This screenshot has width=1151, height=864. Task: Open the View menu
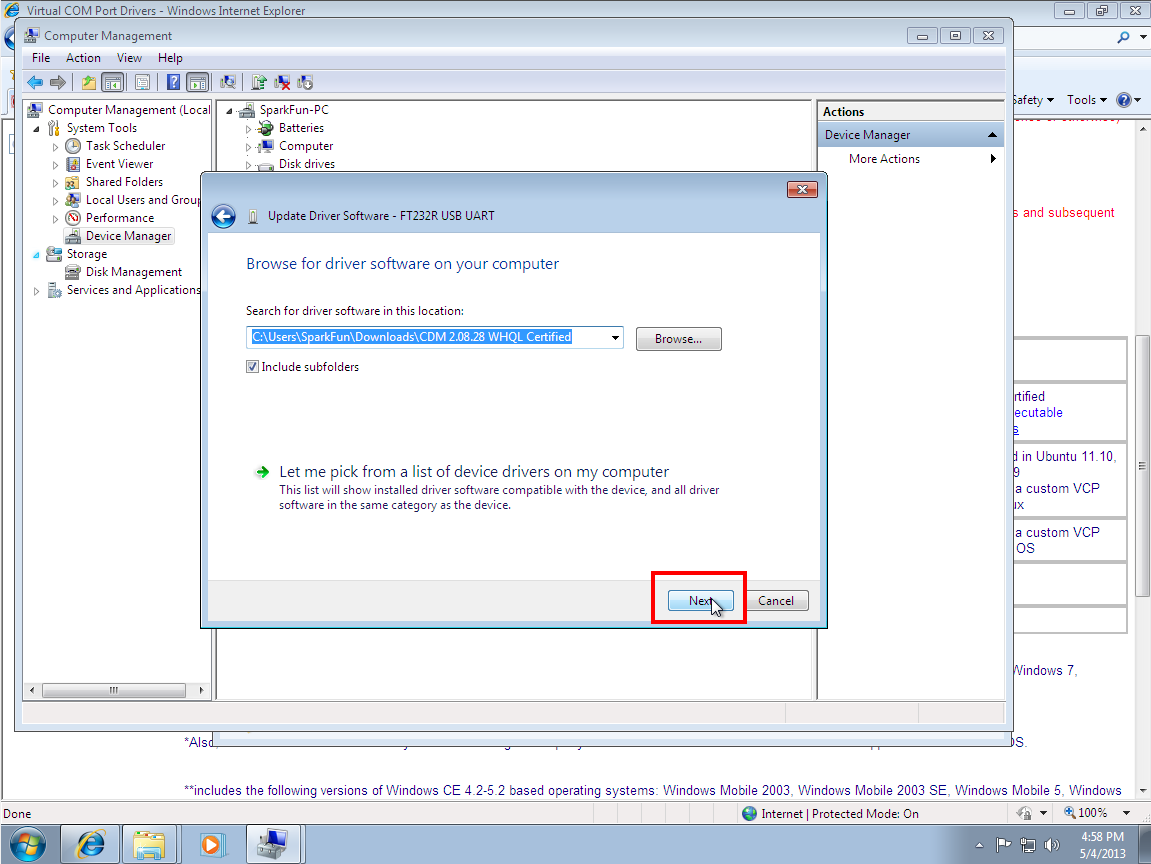(129, 58)
